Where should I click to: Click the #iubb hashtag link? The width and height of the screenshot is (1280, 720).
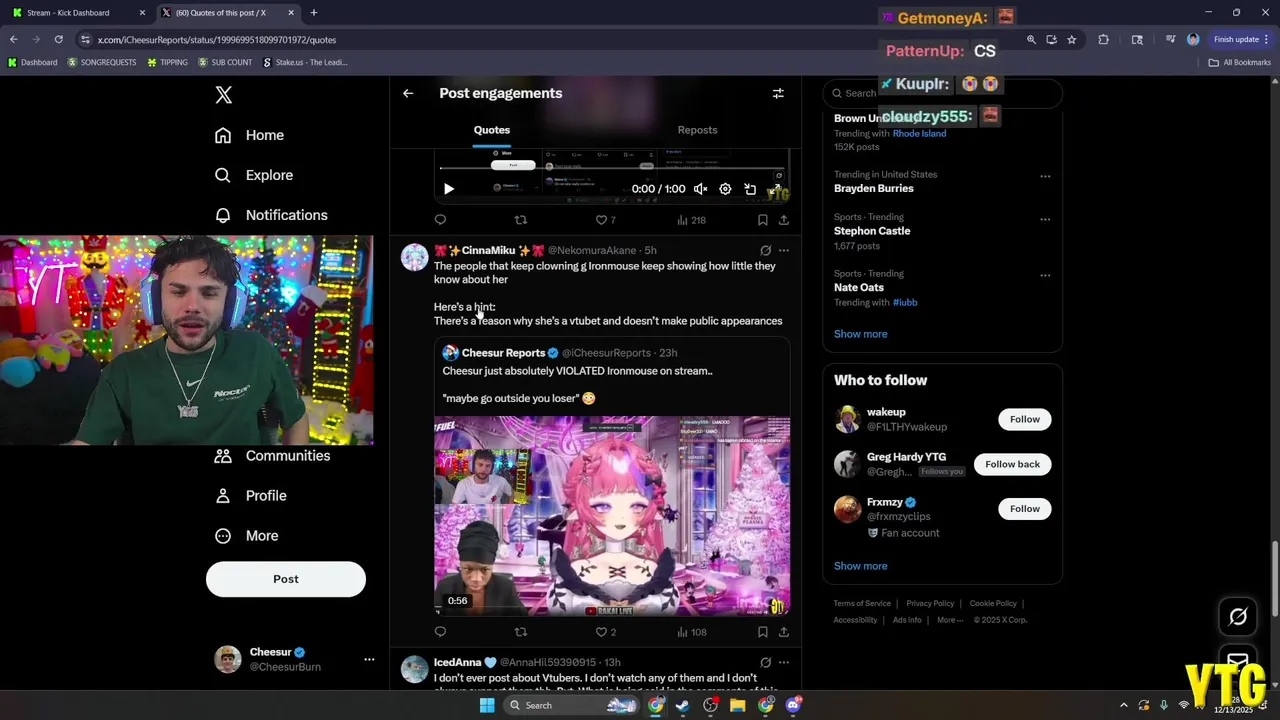click(905, 302)
